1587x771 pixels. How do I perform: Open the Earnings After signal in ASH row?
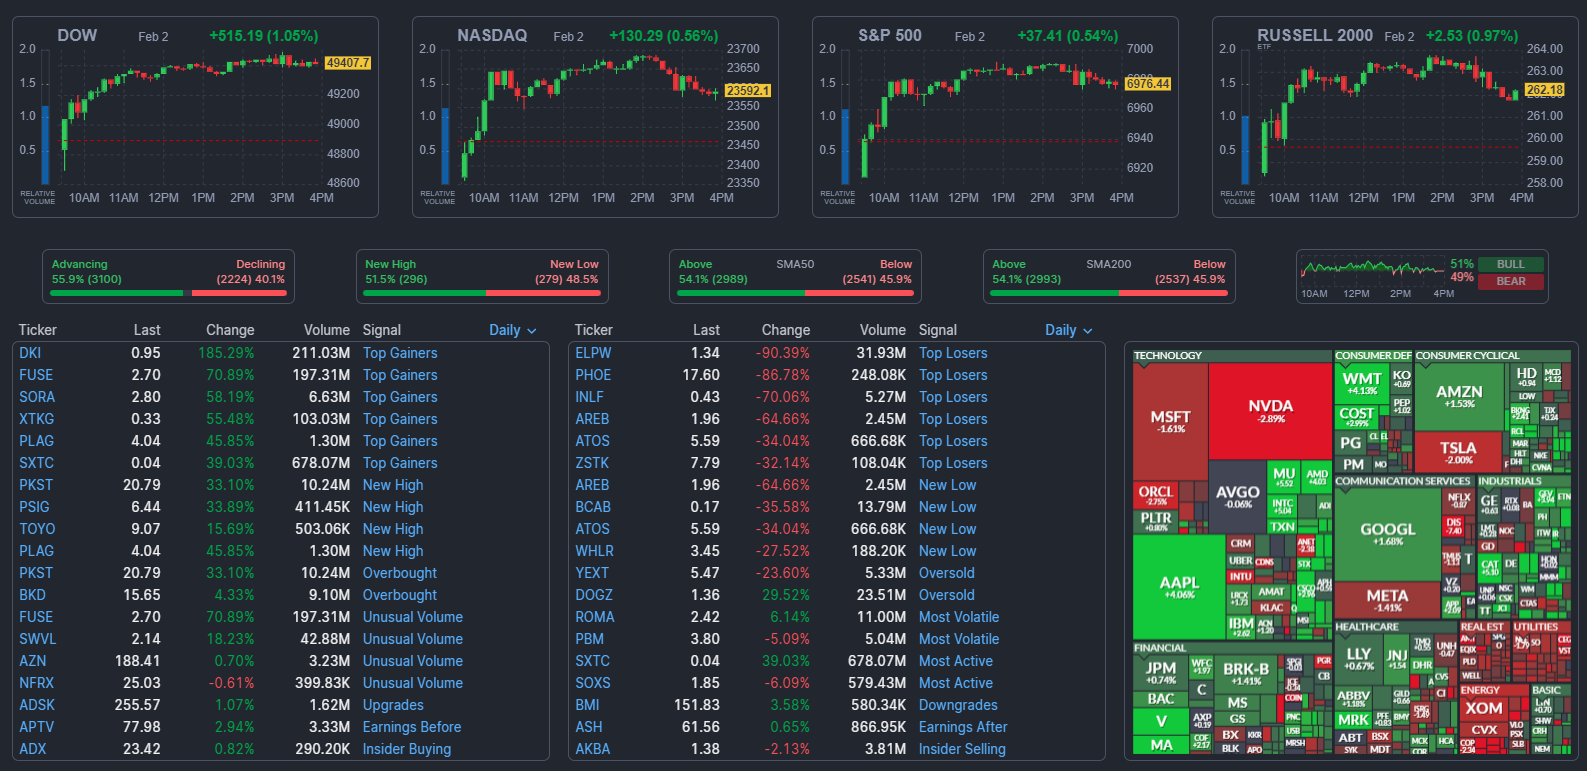point(963,727)
